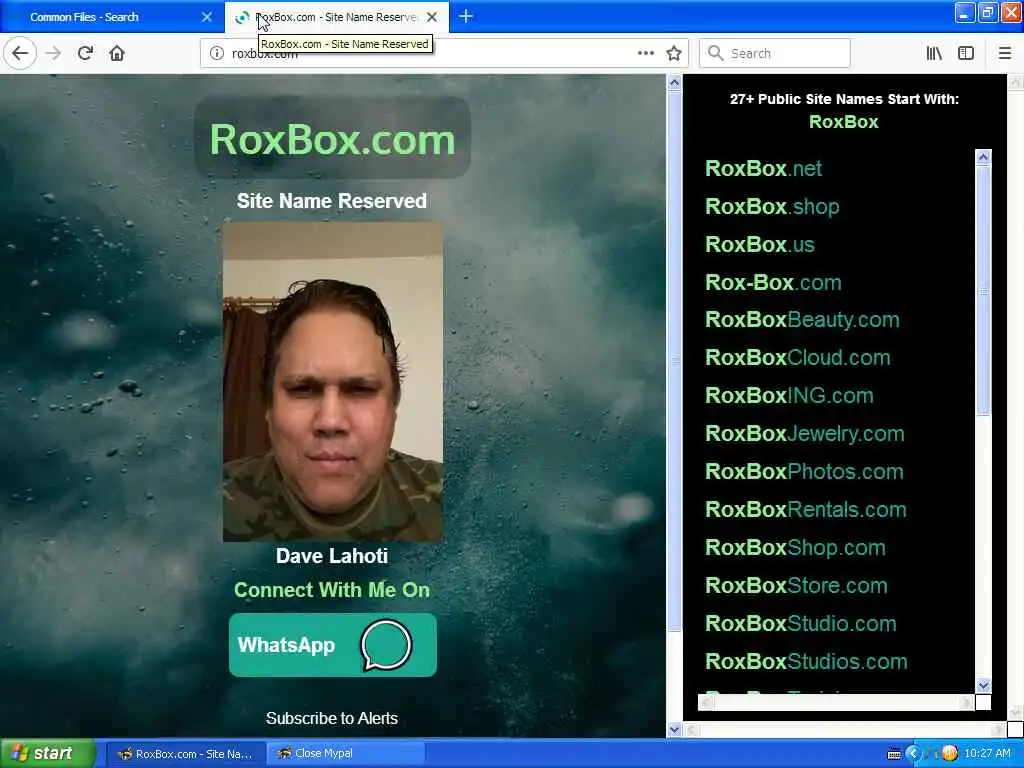Switch to RoxBox.com taskbar window button

click(185, 754)
